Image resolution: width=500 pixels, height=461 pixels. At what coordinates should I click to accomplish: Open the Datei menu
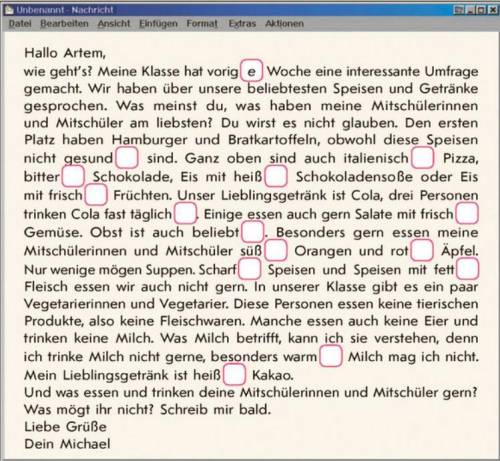pos(20,24)
